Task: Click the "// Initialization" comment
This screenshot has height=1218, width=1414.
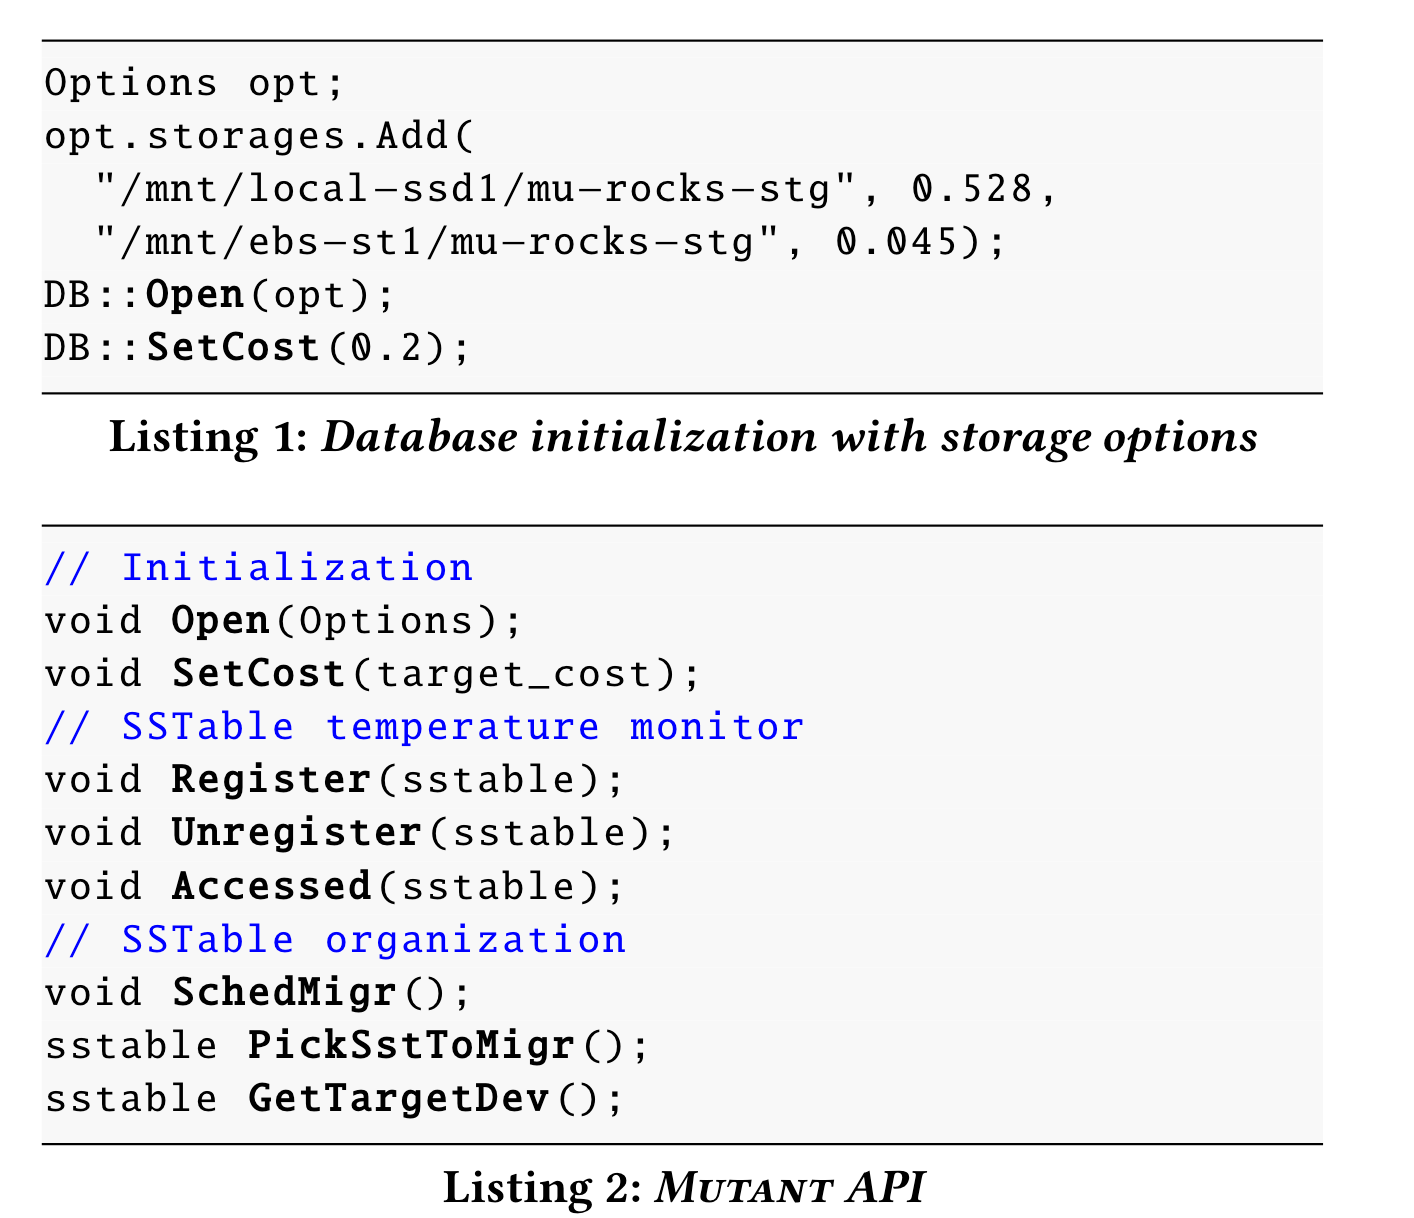Action: tap(258, 568)
